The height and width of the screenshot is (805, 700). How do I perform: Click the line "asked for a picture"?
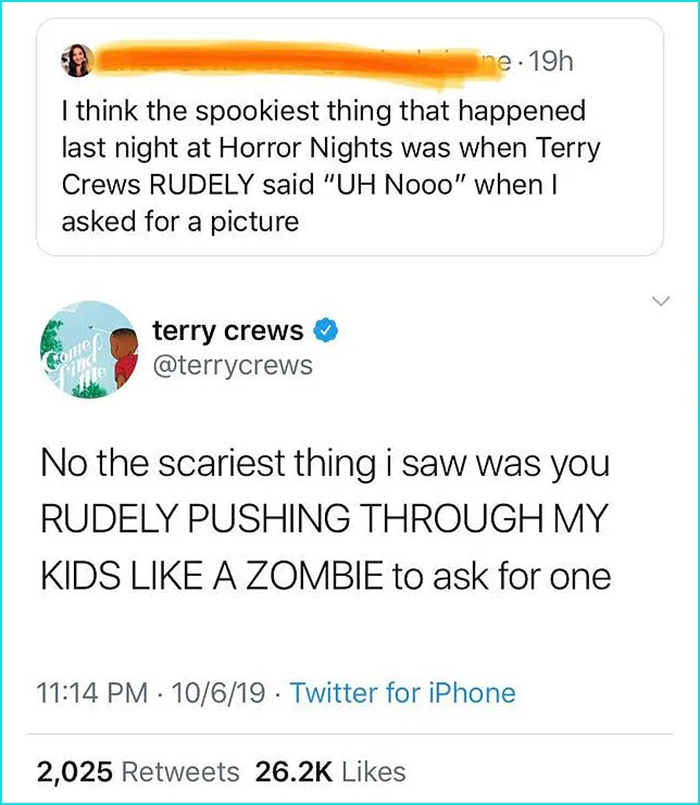(x=180, y=221)
